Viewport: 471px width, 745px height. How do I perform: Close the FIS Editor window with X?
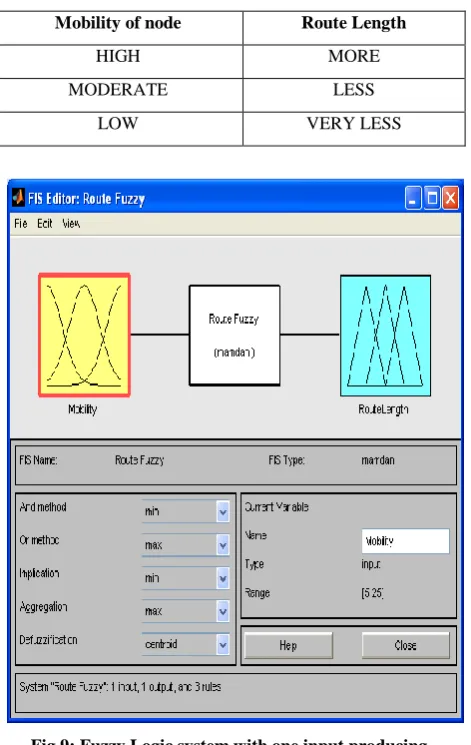(451, 198)
